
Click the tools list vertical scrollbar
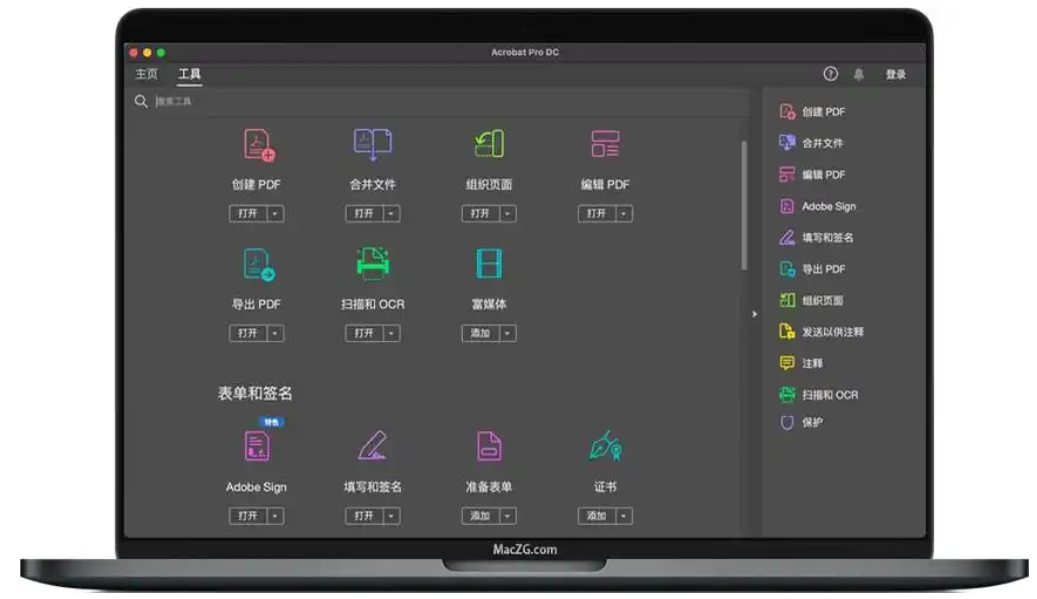pos(744,205)
